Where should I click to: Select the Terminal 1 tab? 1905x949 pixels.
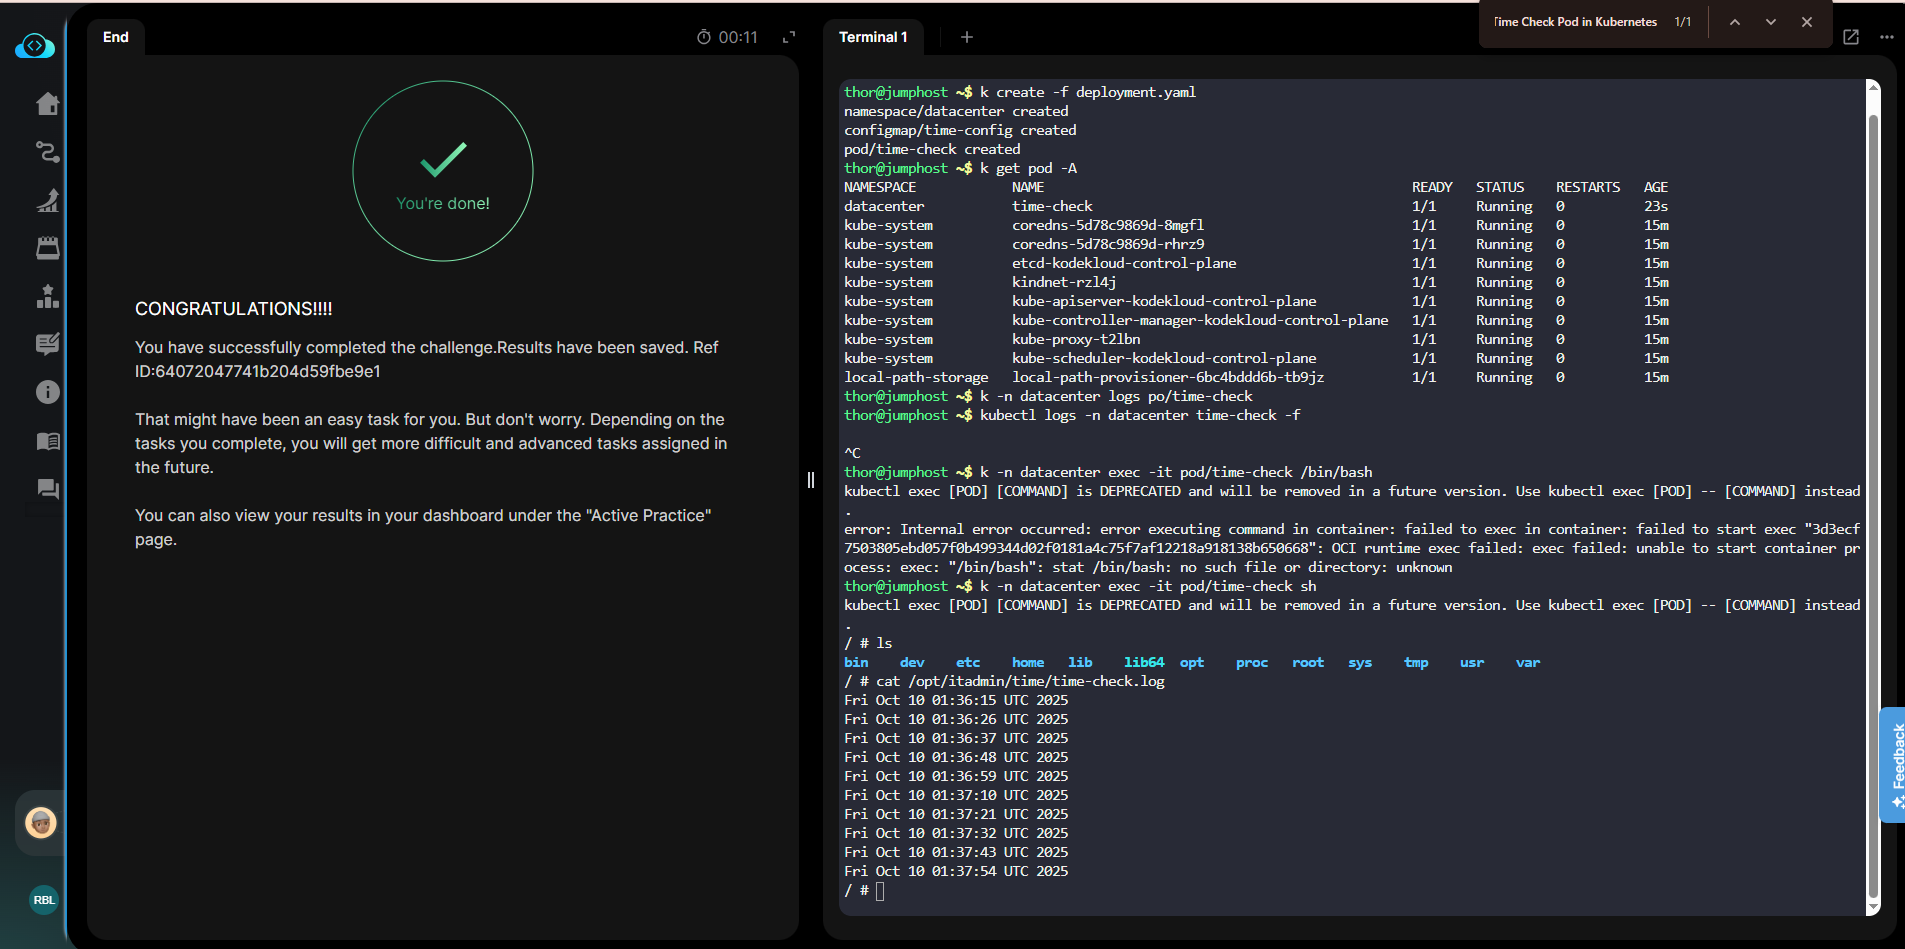[x=873, y=37]
